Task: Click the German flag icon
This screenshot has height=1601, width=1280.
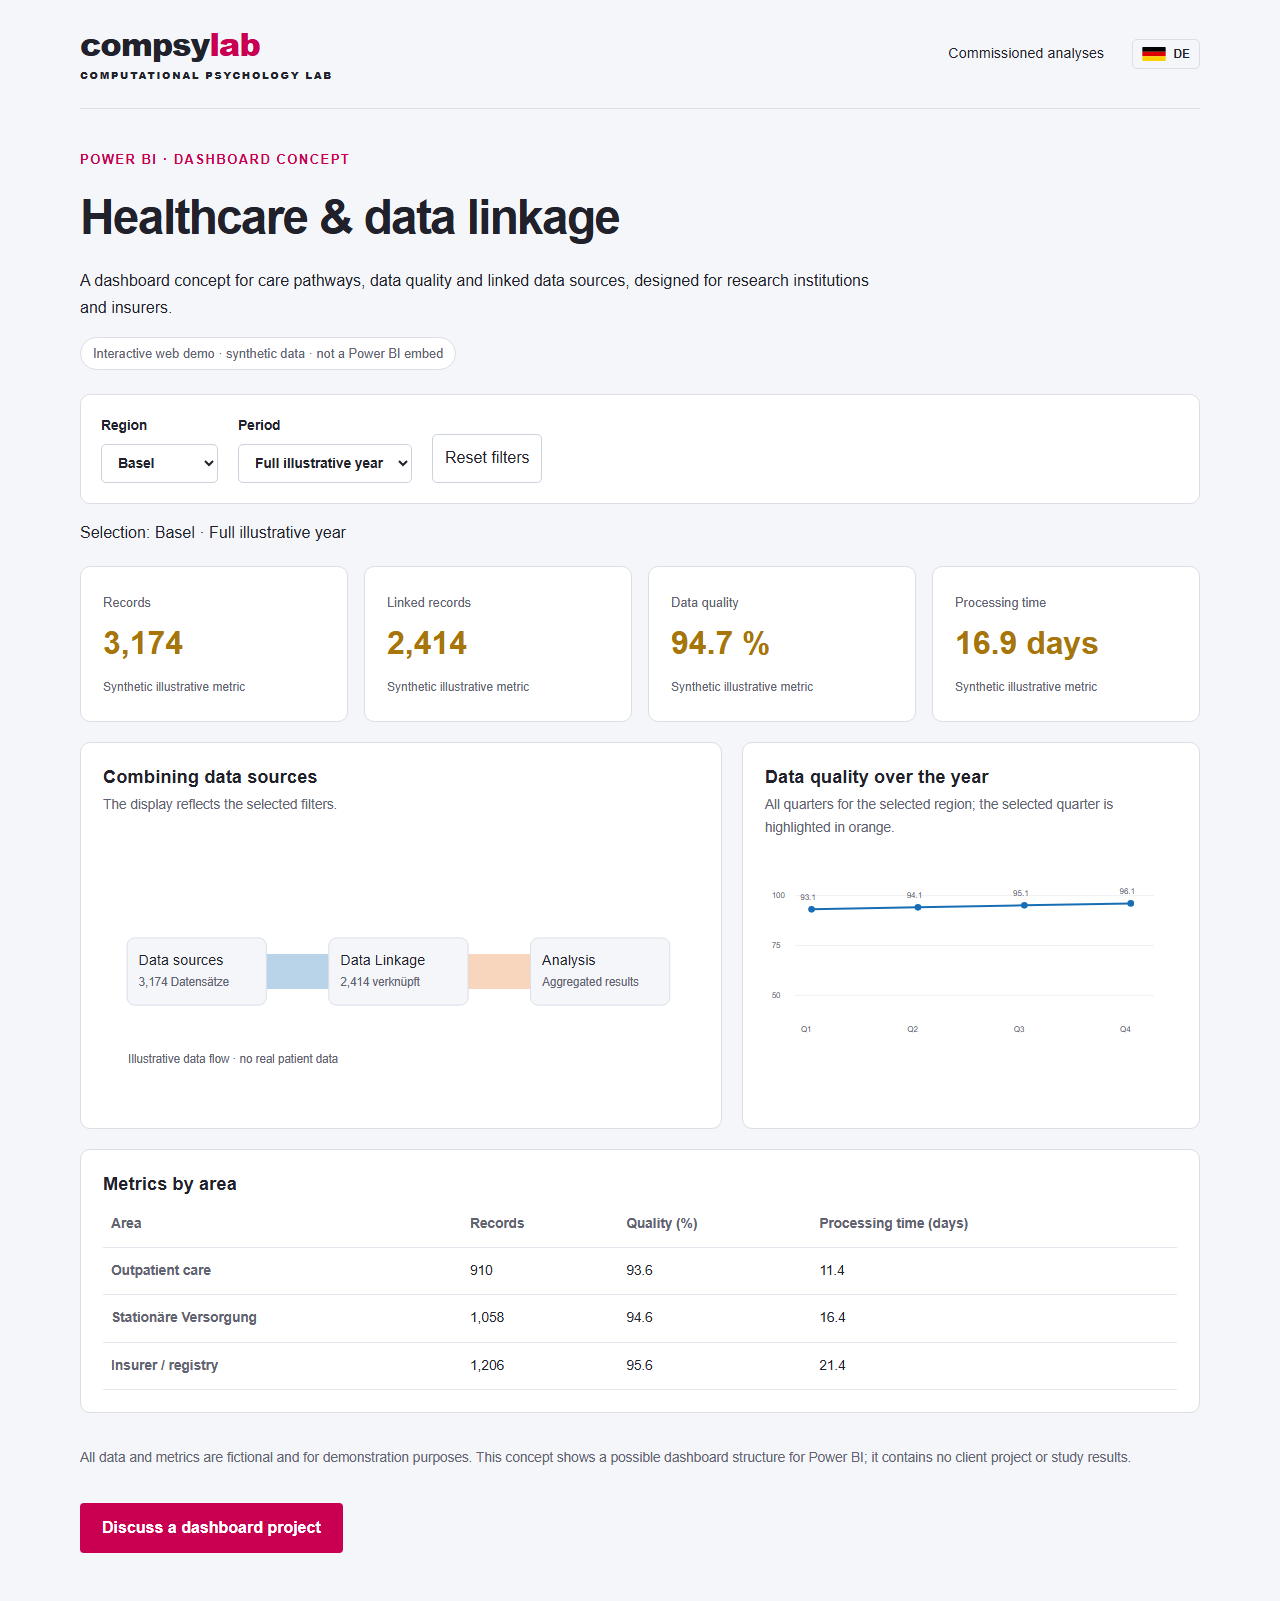Action: pos(1154,54)
